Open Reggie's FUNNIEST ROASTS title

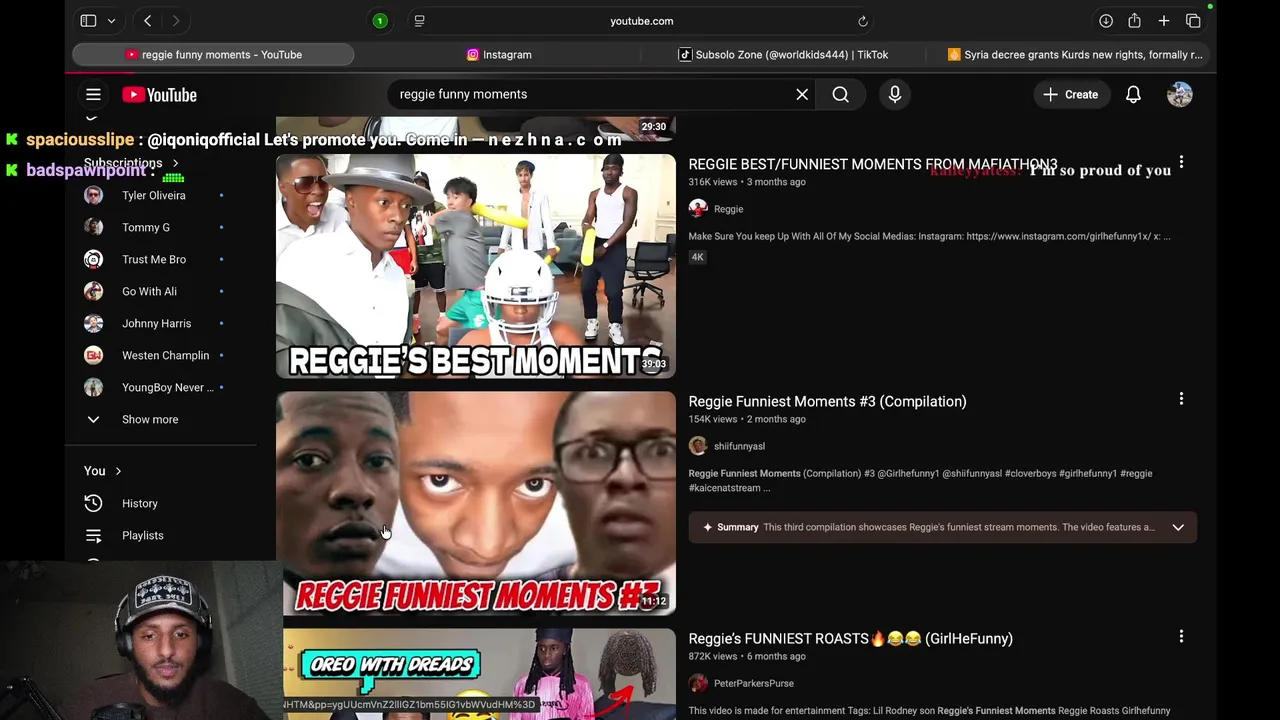[x=850, y=638]
